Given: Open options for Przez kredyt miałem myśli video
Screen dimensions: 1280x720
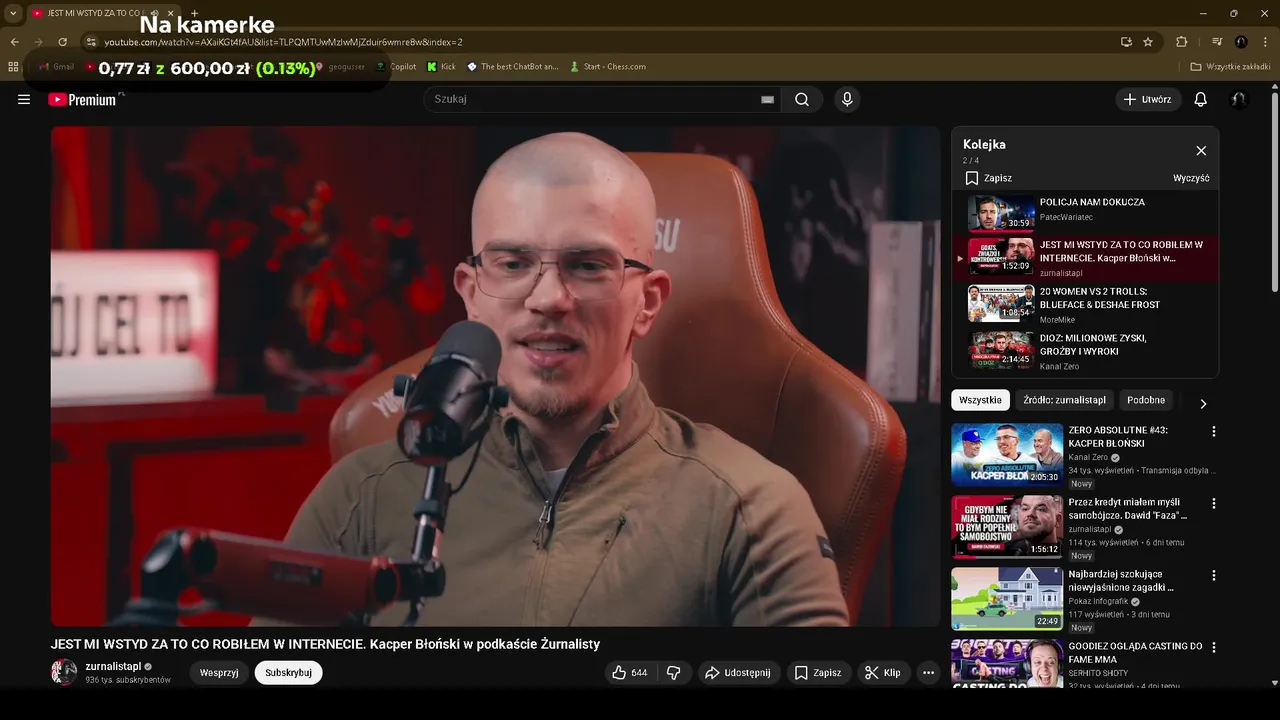Looking at the screenshot, I should tap(1214, 503).
